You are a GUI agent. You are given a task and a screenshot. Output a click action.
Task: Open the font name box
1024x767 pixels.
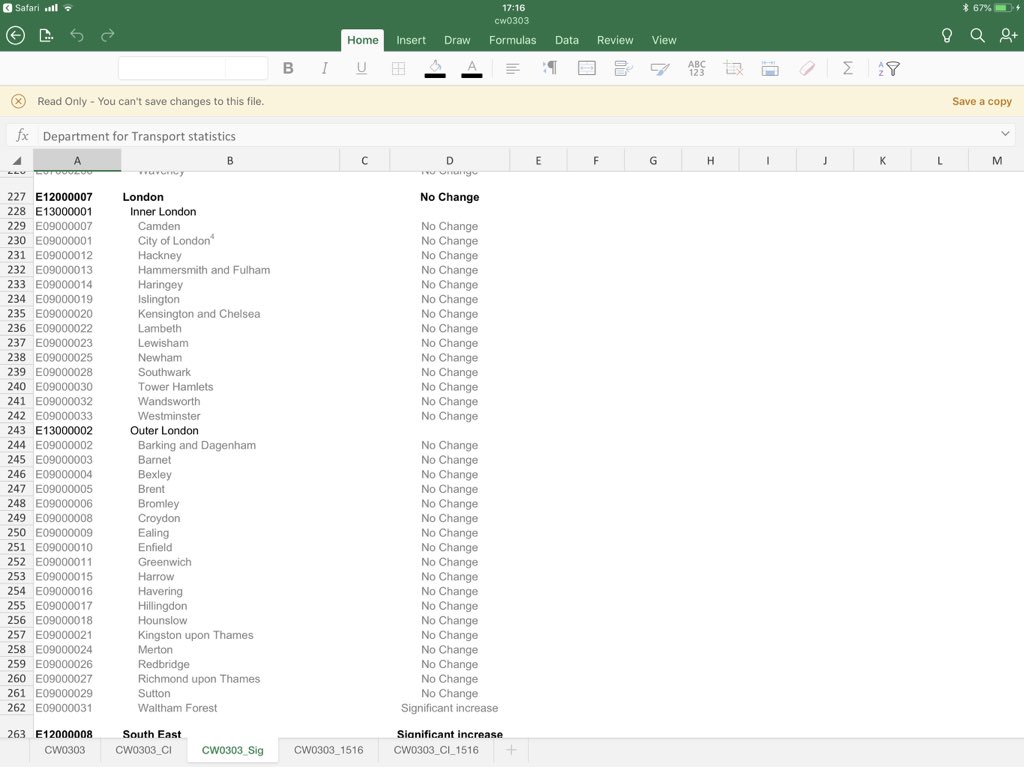coord(172,68)
